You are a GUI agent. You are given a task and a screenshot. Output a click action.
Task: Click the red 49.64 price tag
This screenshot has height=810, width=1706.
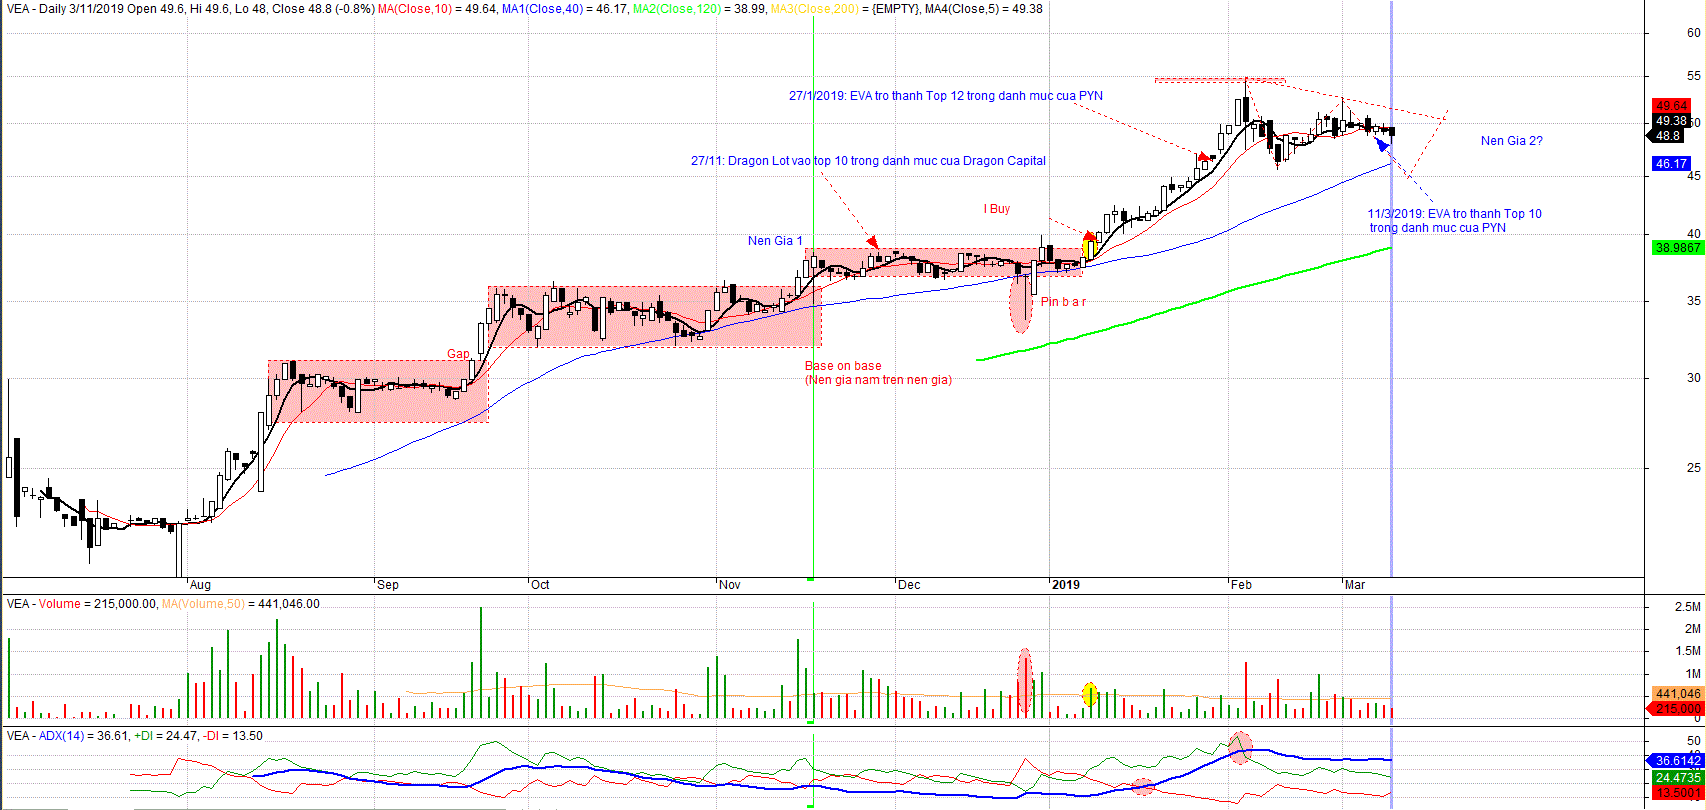point(1671,106)
